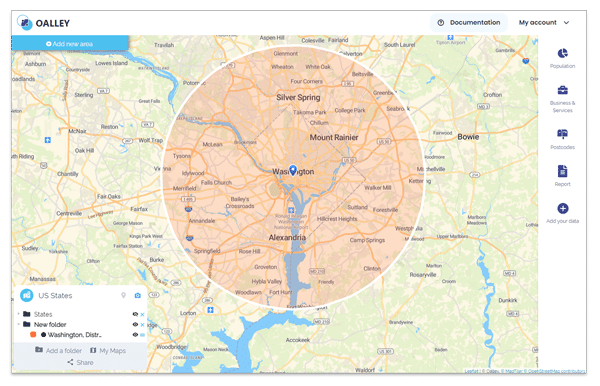Click the help circle icon beside Documentation
The width and height of the screenshot is (600, 386).
pos(441,23)
